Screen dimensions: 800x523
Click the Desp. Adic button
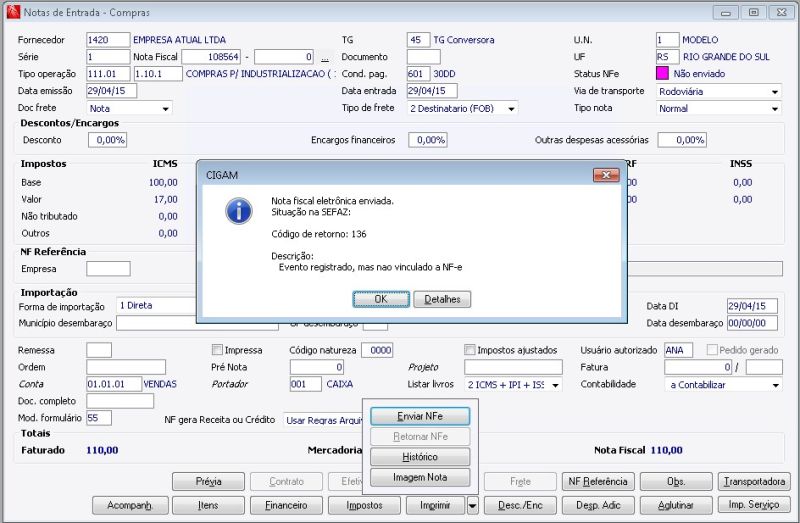click(598, 506)
